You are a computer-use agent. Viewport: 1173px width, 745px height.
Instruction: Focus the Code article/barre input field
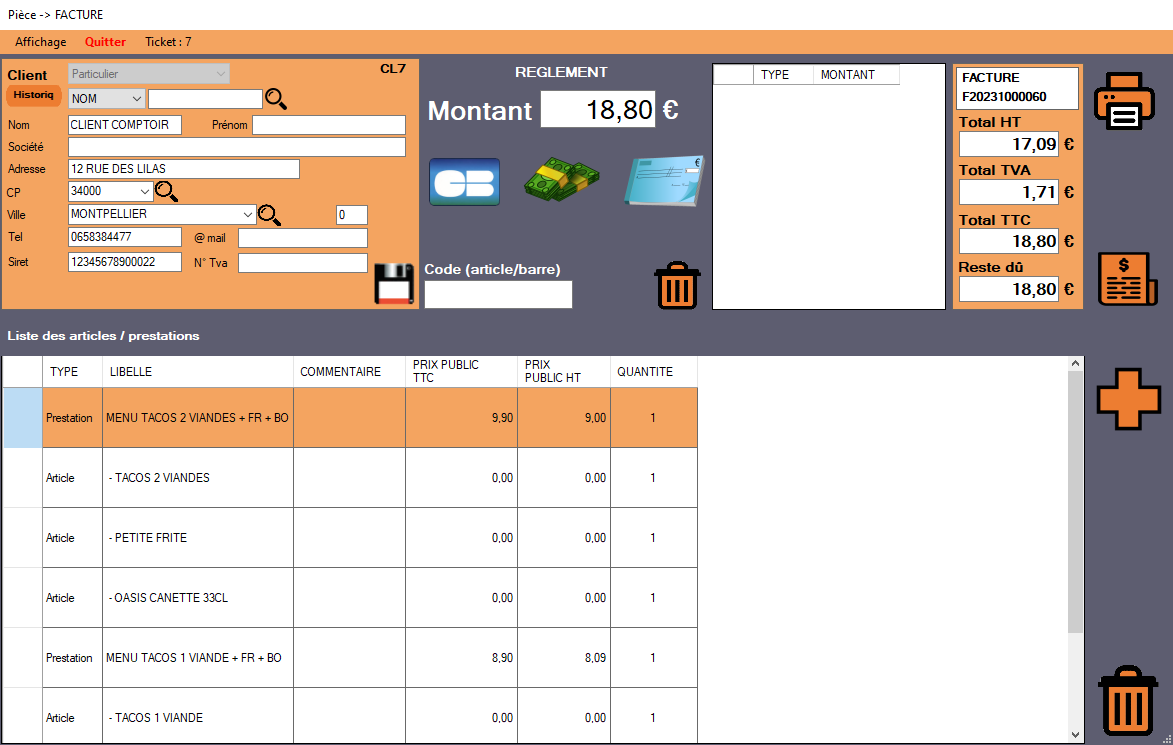[x=498, y=295]
